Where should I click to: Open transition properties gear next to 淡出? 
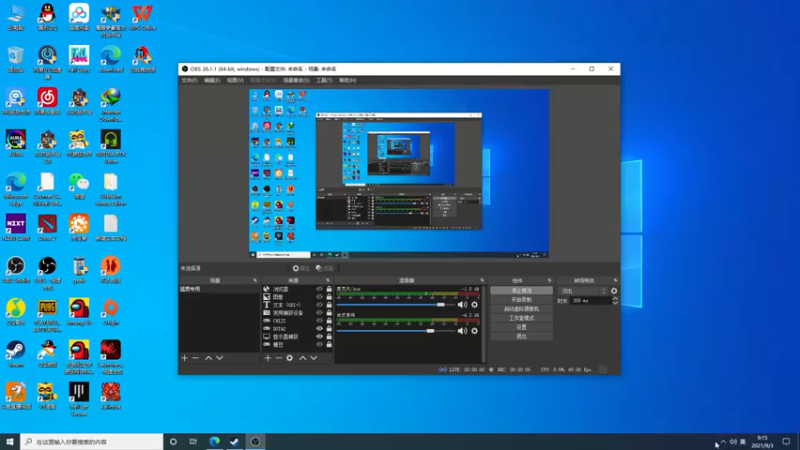point(614,291)
